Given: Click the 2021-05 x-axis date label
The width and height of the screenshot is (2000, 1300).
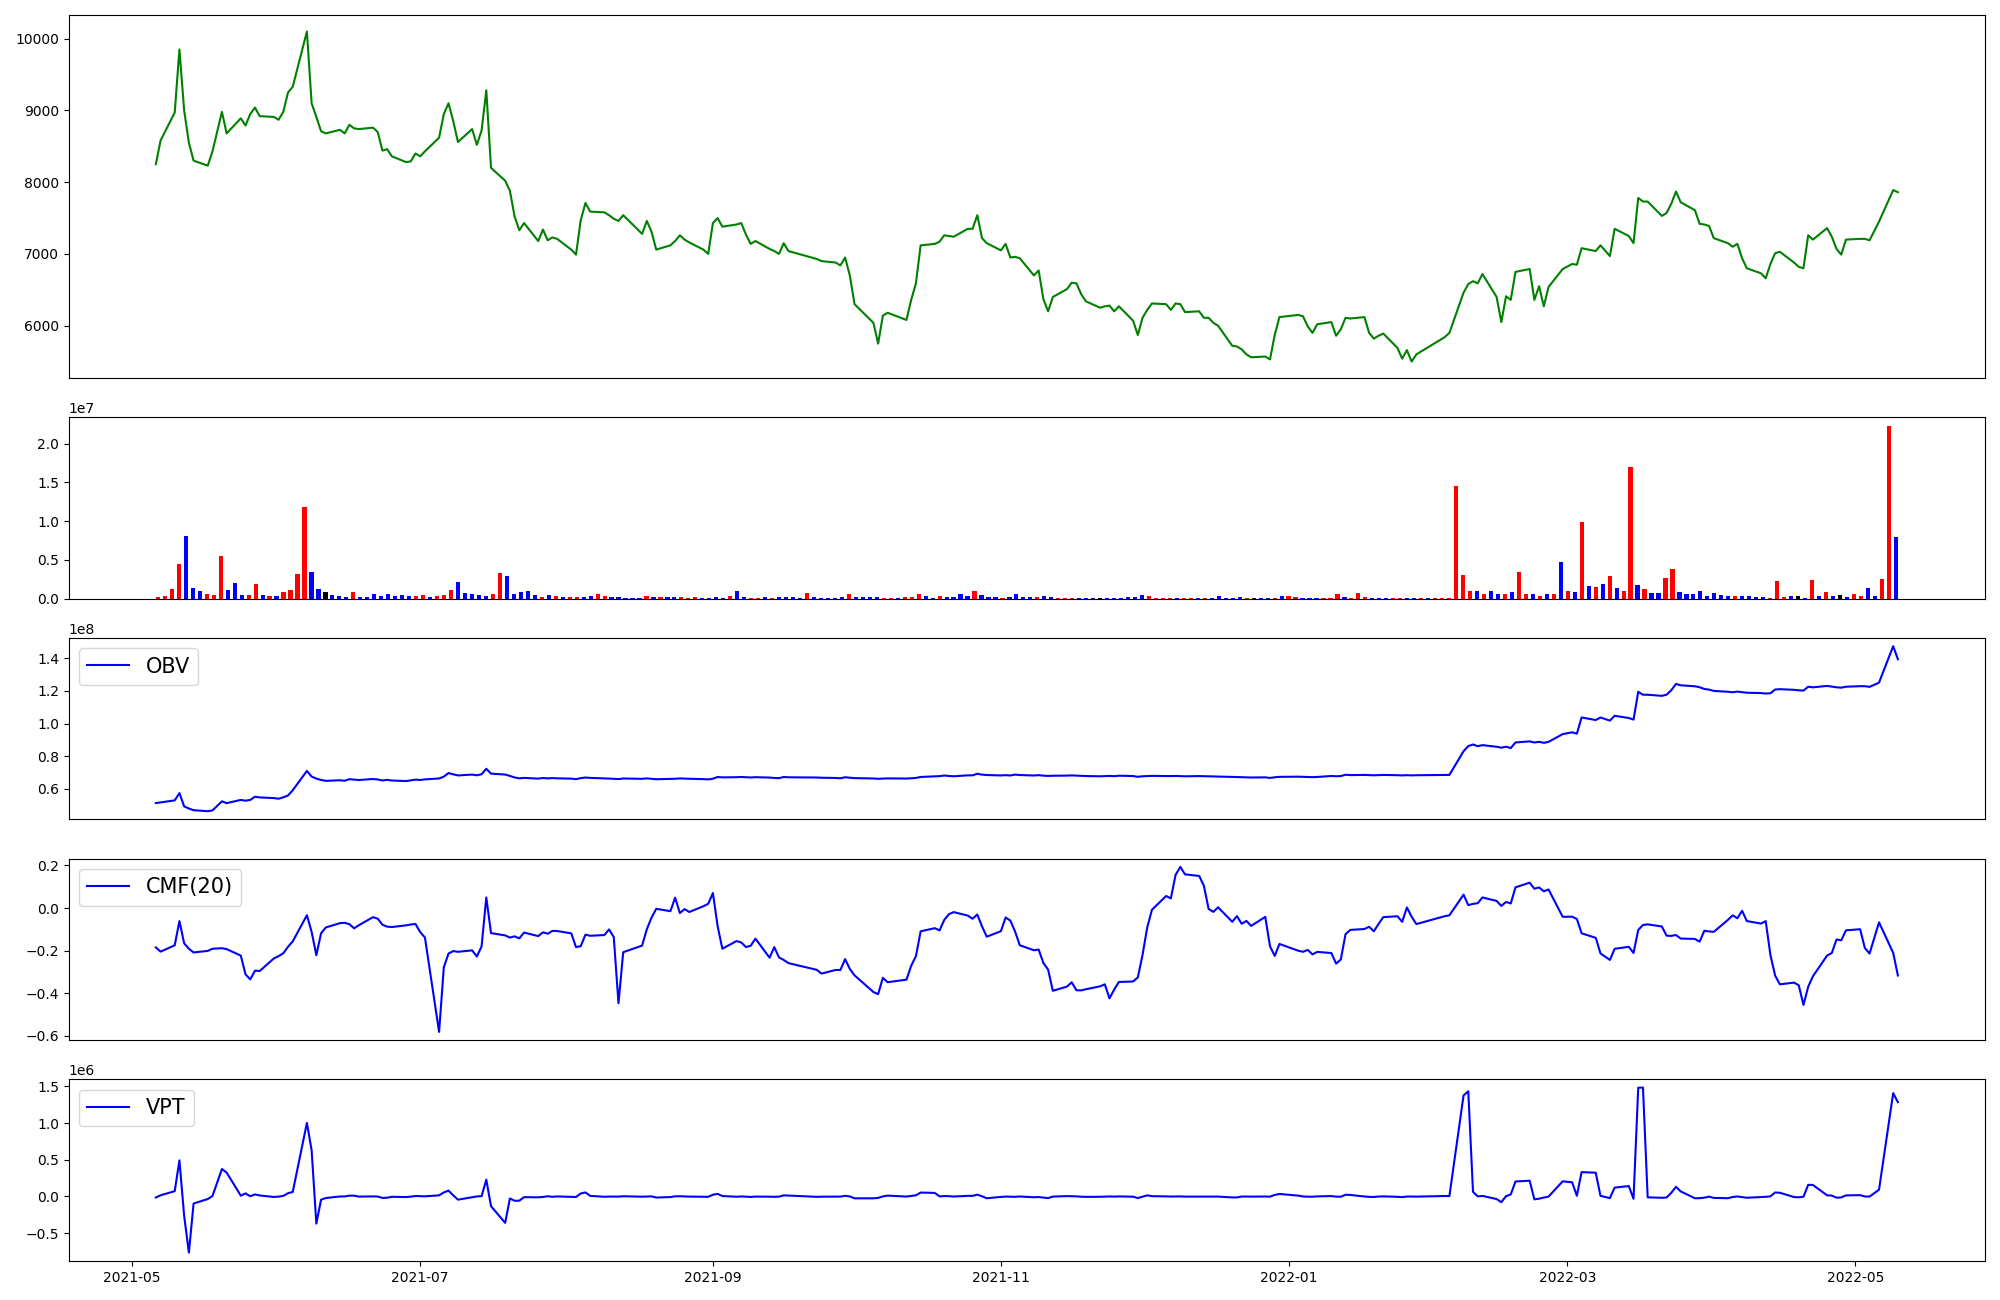Looking at the screenshot, I should click(x=132, y=1277).
